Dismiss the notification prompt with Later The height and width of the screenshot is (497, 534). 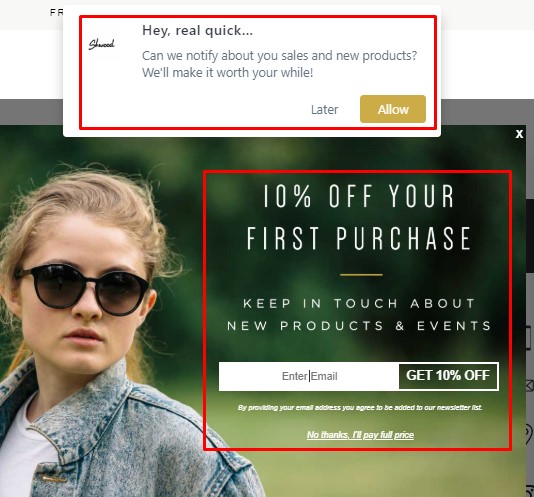pos(324,110)
